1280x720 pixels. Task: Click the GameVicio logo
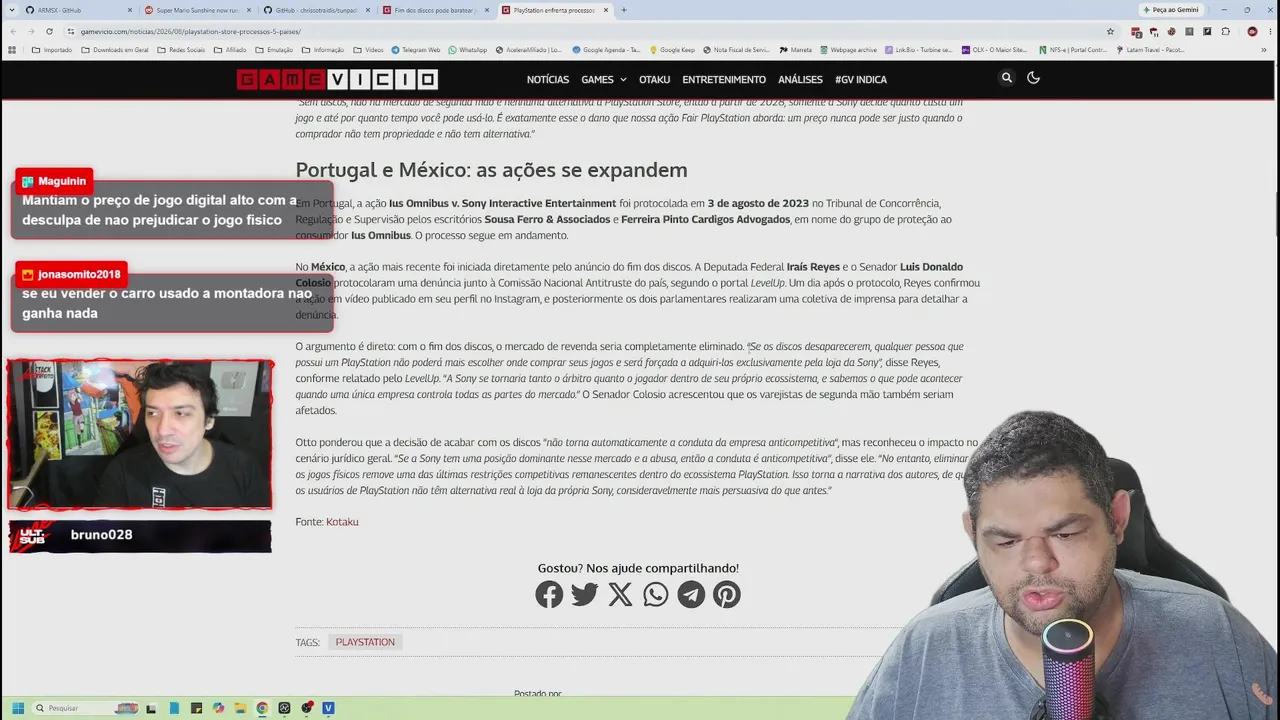(x=337, y=79)
